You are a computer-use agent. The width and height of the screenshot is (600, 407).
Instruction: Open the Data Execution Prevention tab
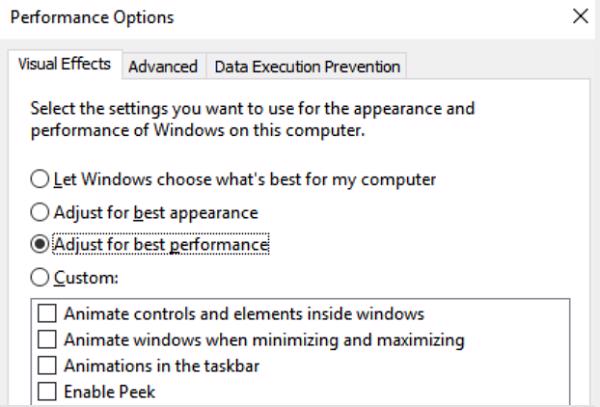point(306,67)
